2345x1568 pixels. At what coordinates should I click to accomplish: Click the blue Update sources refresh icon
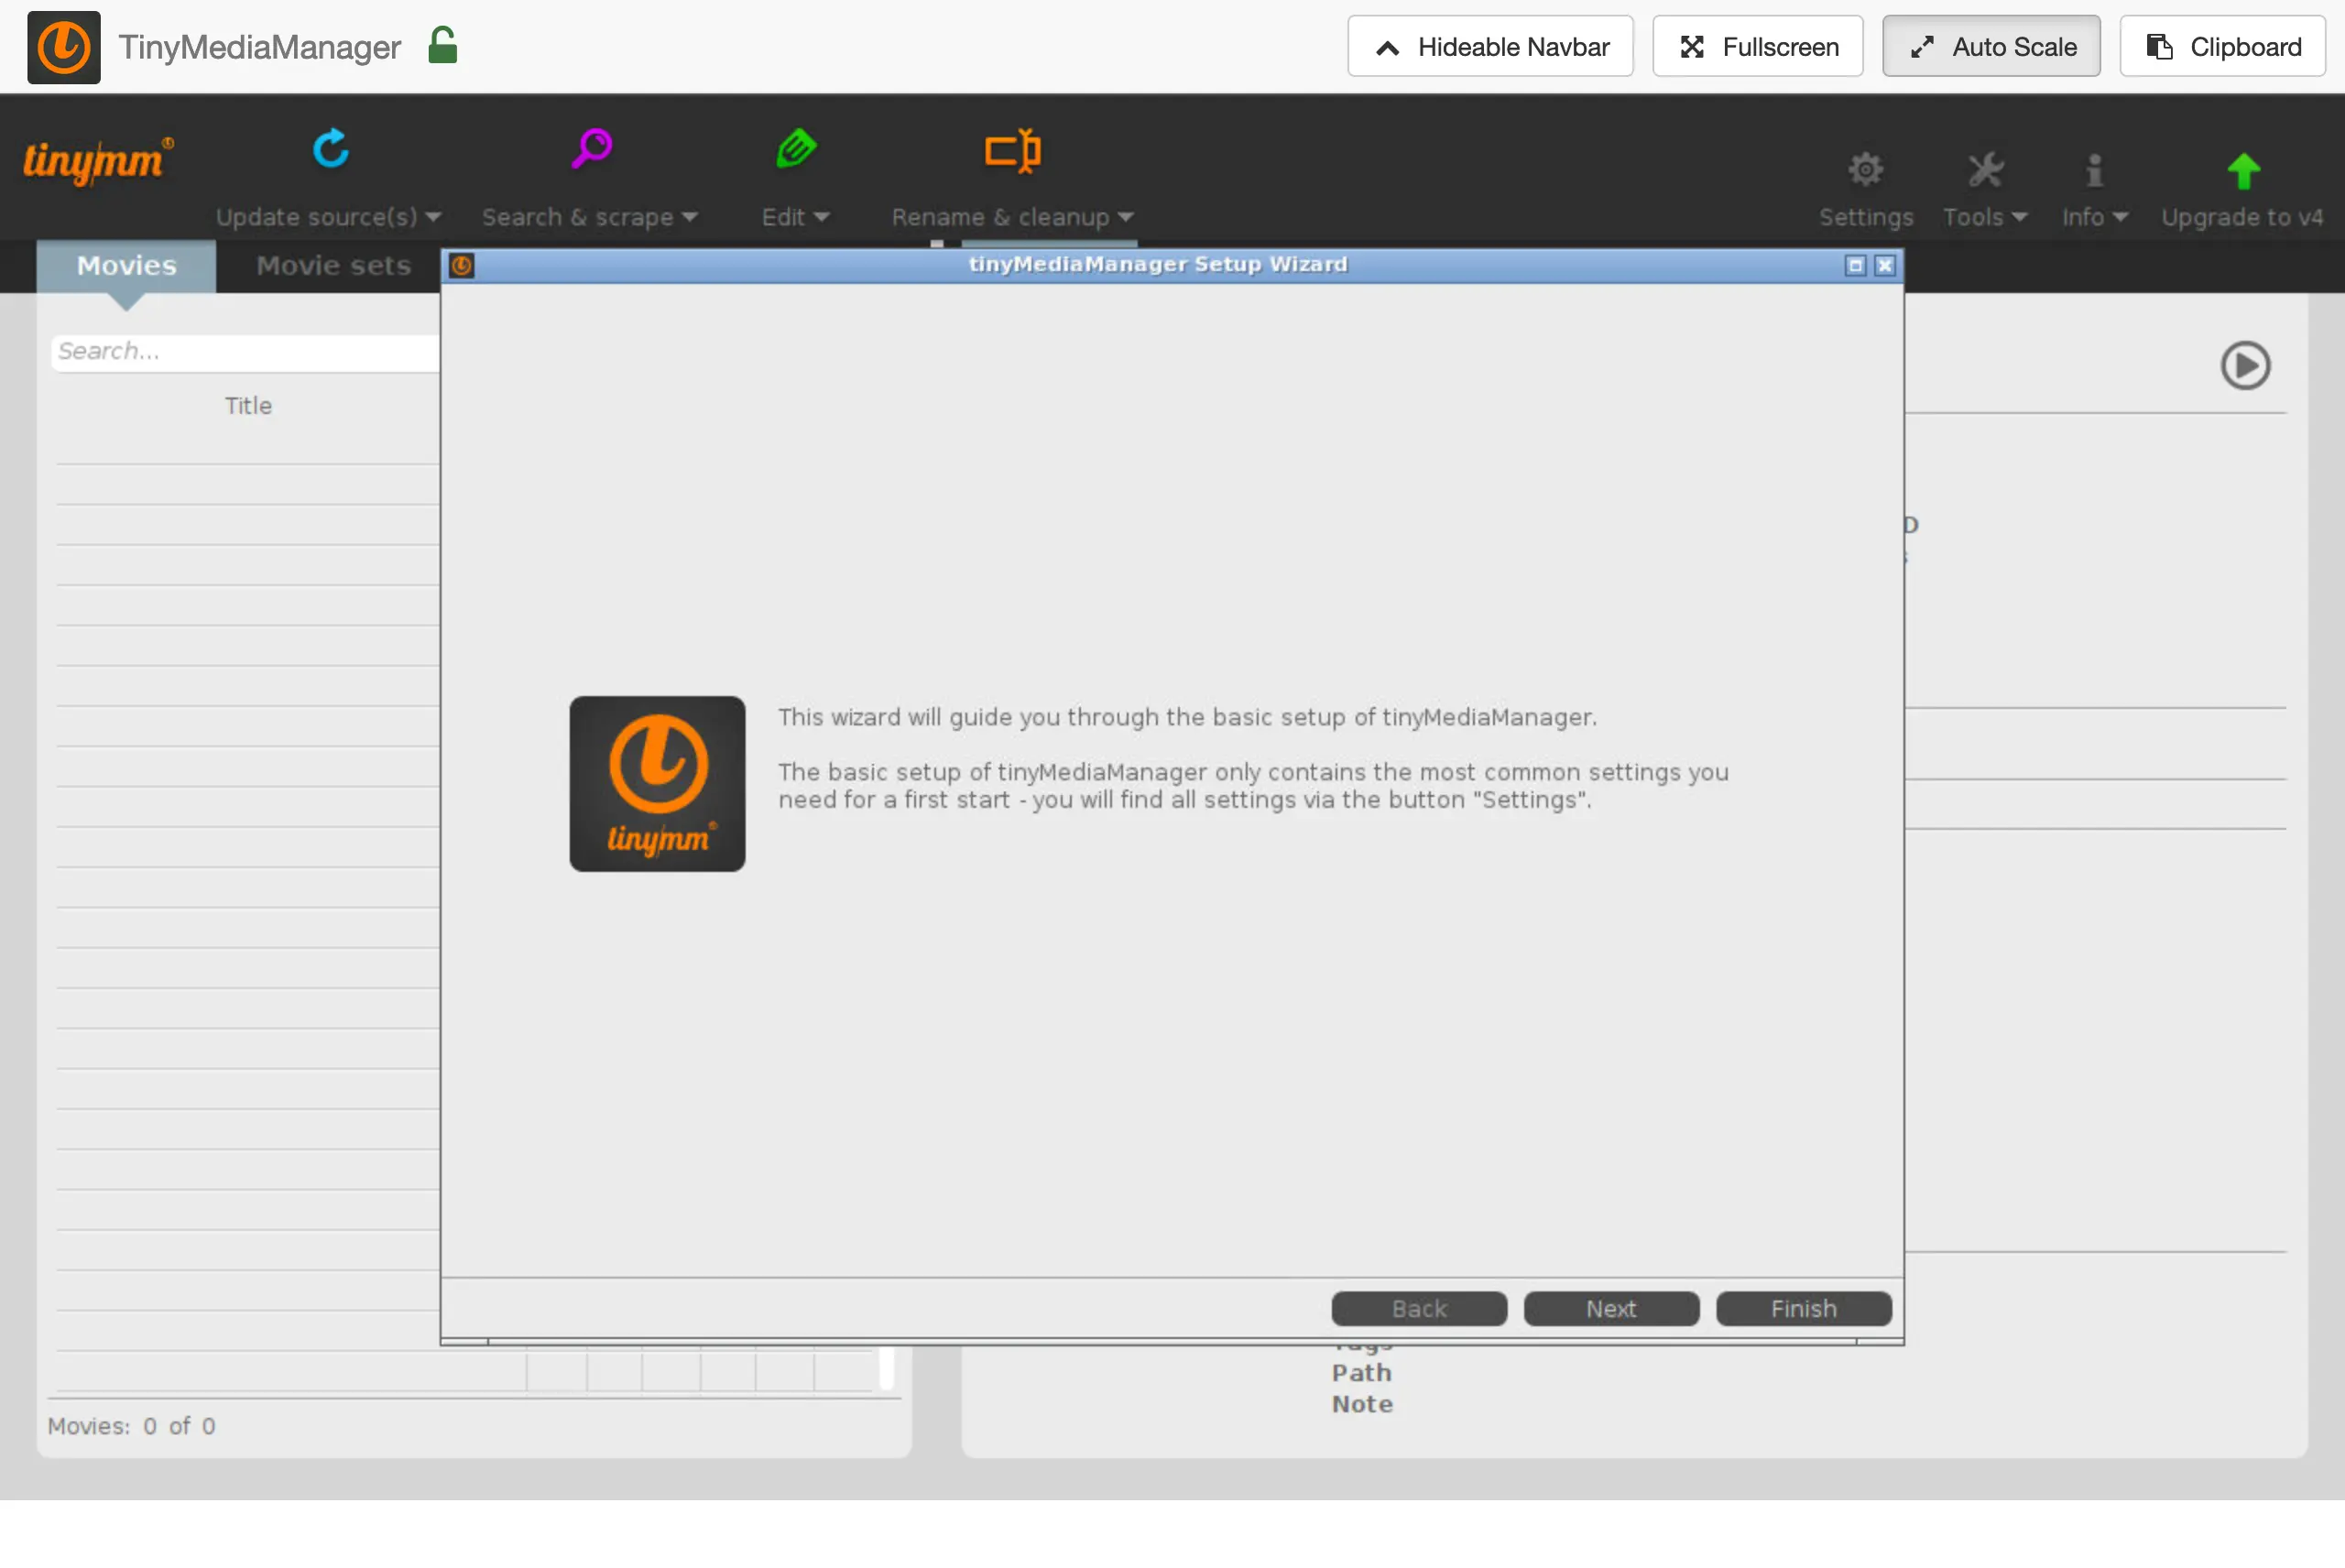[x=330, y=150]
